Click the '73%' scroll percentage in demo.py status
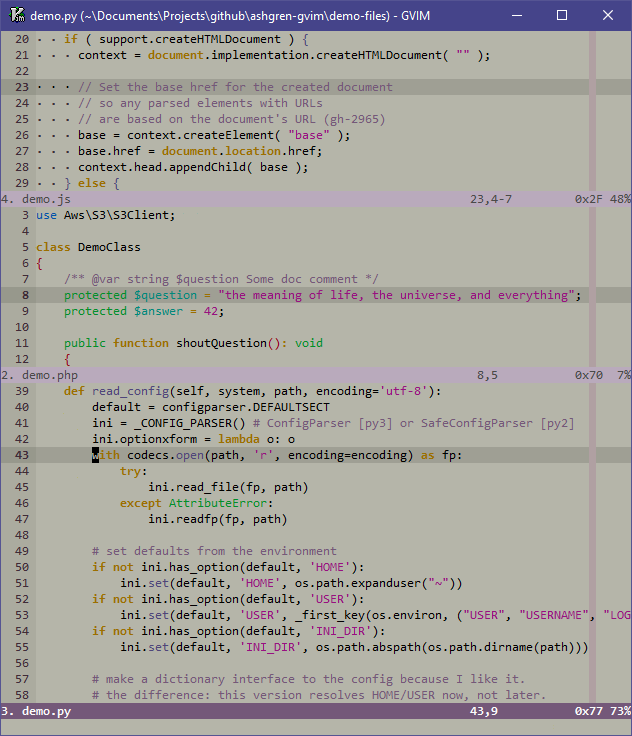Viewport: 632px width, 736px height. [620, 711]
